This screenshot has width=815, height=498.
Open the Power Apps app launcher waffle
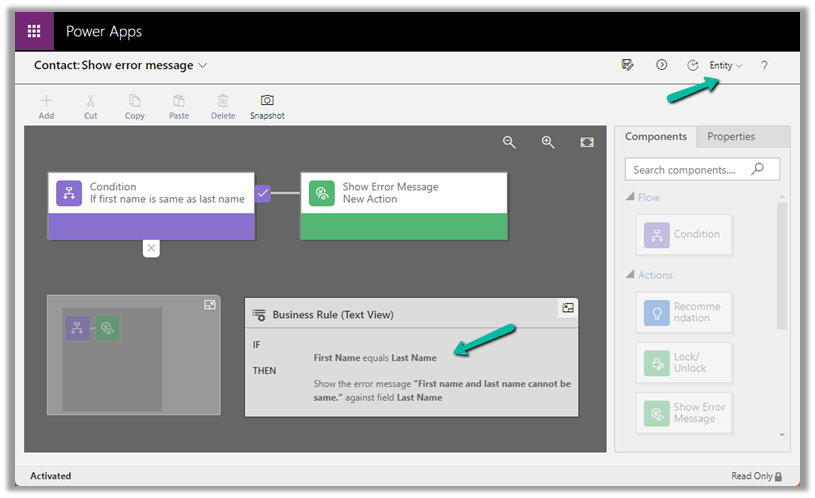pyautogui.click(x=34, y=31)
